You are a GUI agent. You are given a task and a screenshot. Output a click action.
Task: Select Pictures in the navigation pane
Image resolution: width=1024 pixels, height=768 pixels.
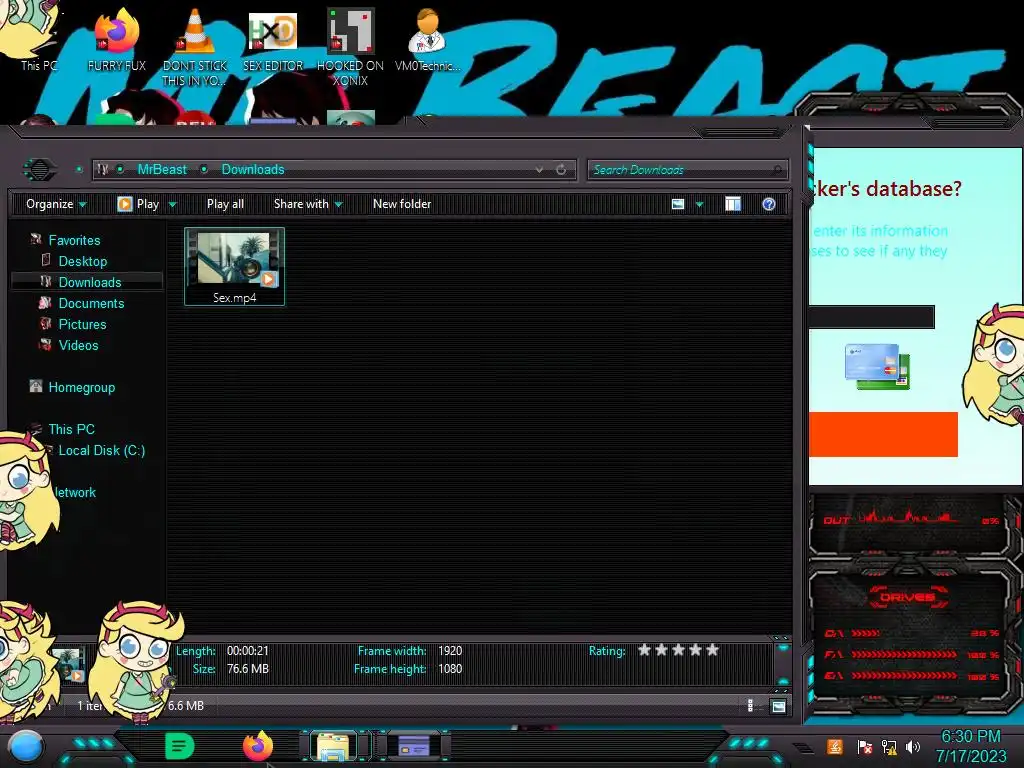pyautogui.click(x=82, y=324)
